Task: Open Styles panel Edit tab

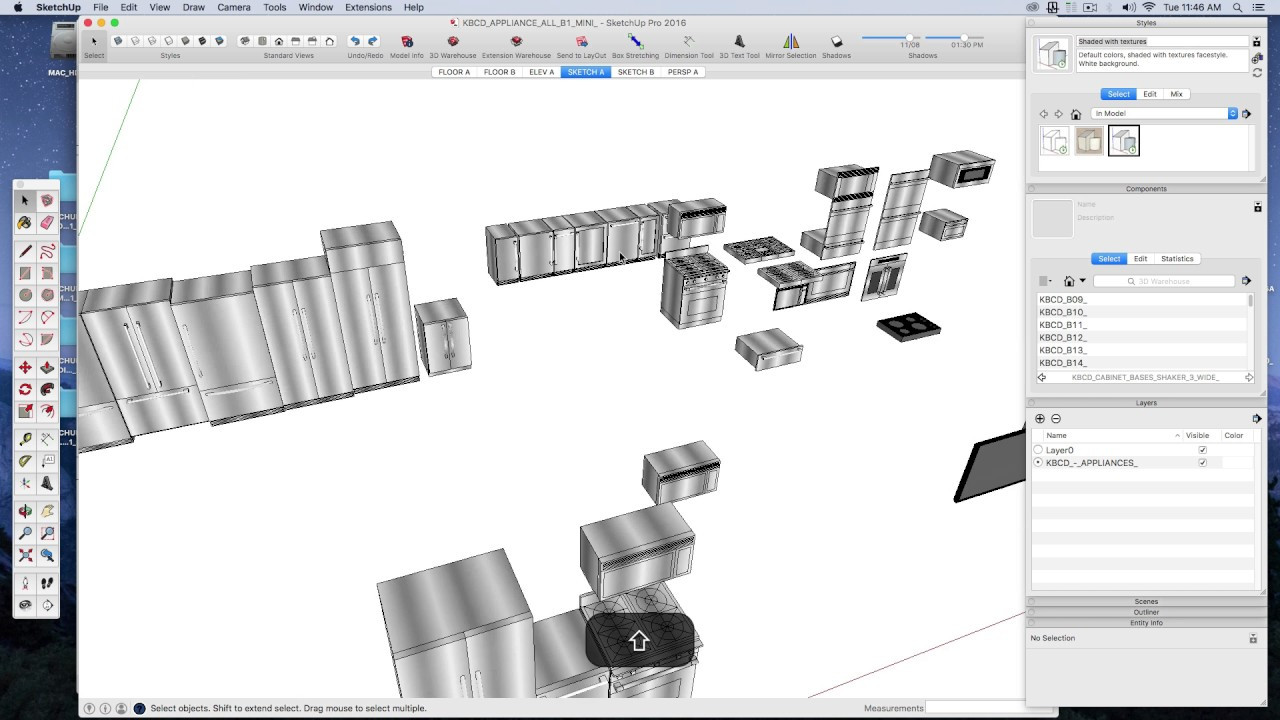Action: click(1150, 94)
